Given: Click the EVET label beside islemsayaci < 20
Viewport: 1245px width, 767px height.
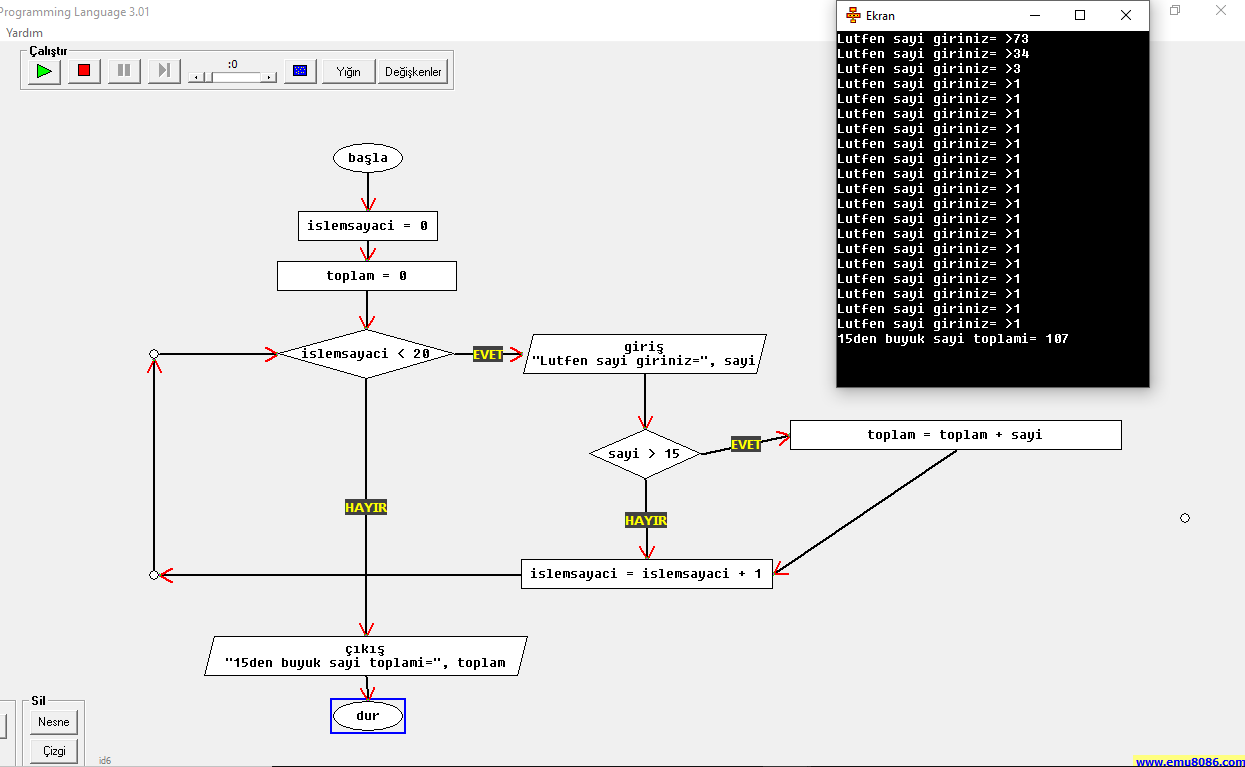Looking at the screenshot, I should point(488,355).
